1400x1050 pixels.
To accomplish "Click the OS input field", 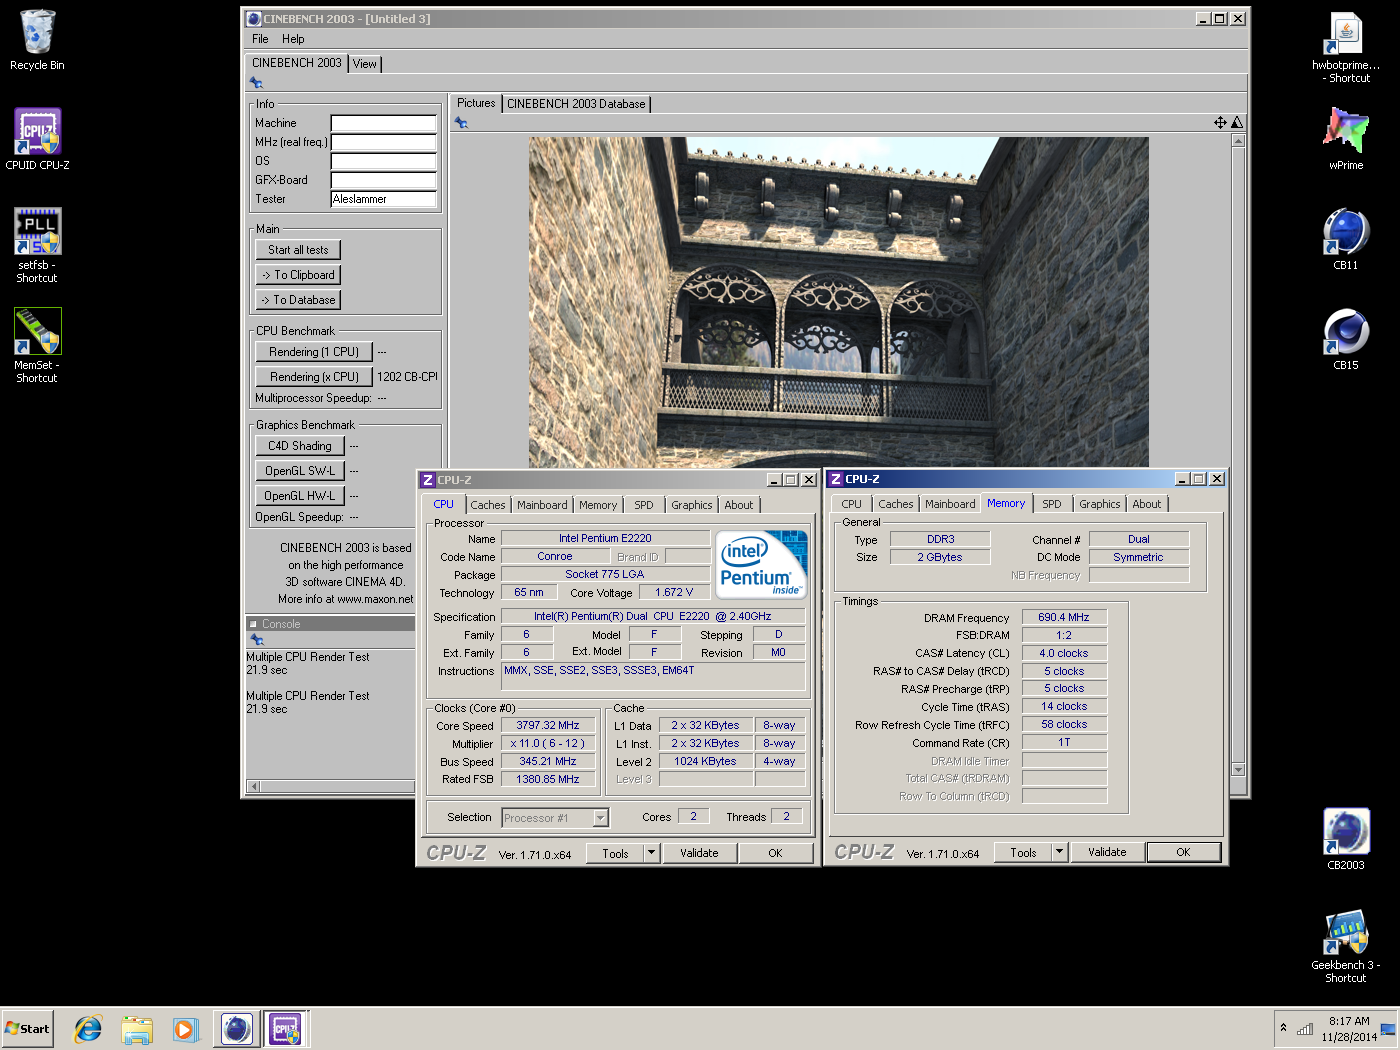I will (384, 162).
